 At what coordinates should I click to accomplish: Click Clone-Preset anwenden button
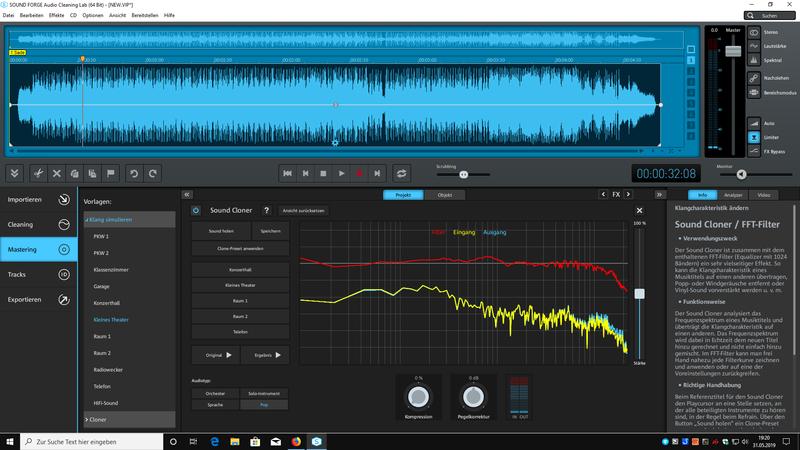coord(240,248)
